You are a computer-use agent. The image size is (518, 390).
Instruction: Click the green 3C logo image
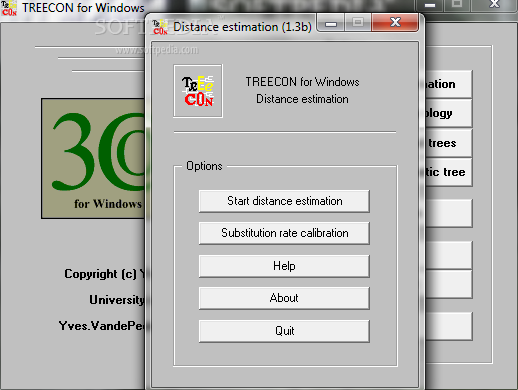pyautogui.click(x=93, y=158)
